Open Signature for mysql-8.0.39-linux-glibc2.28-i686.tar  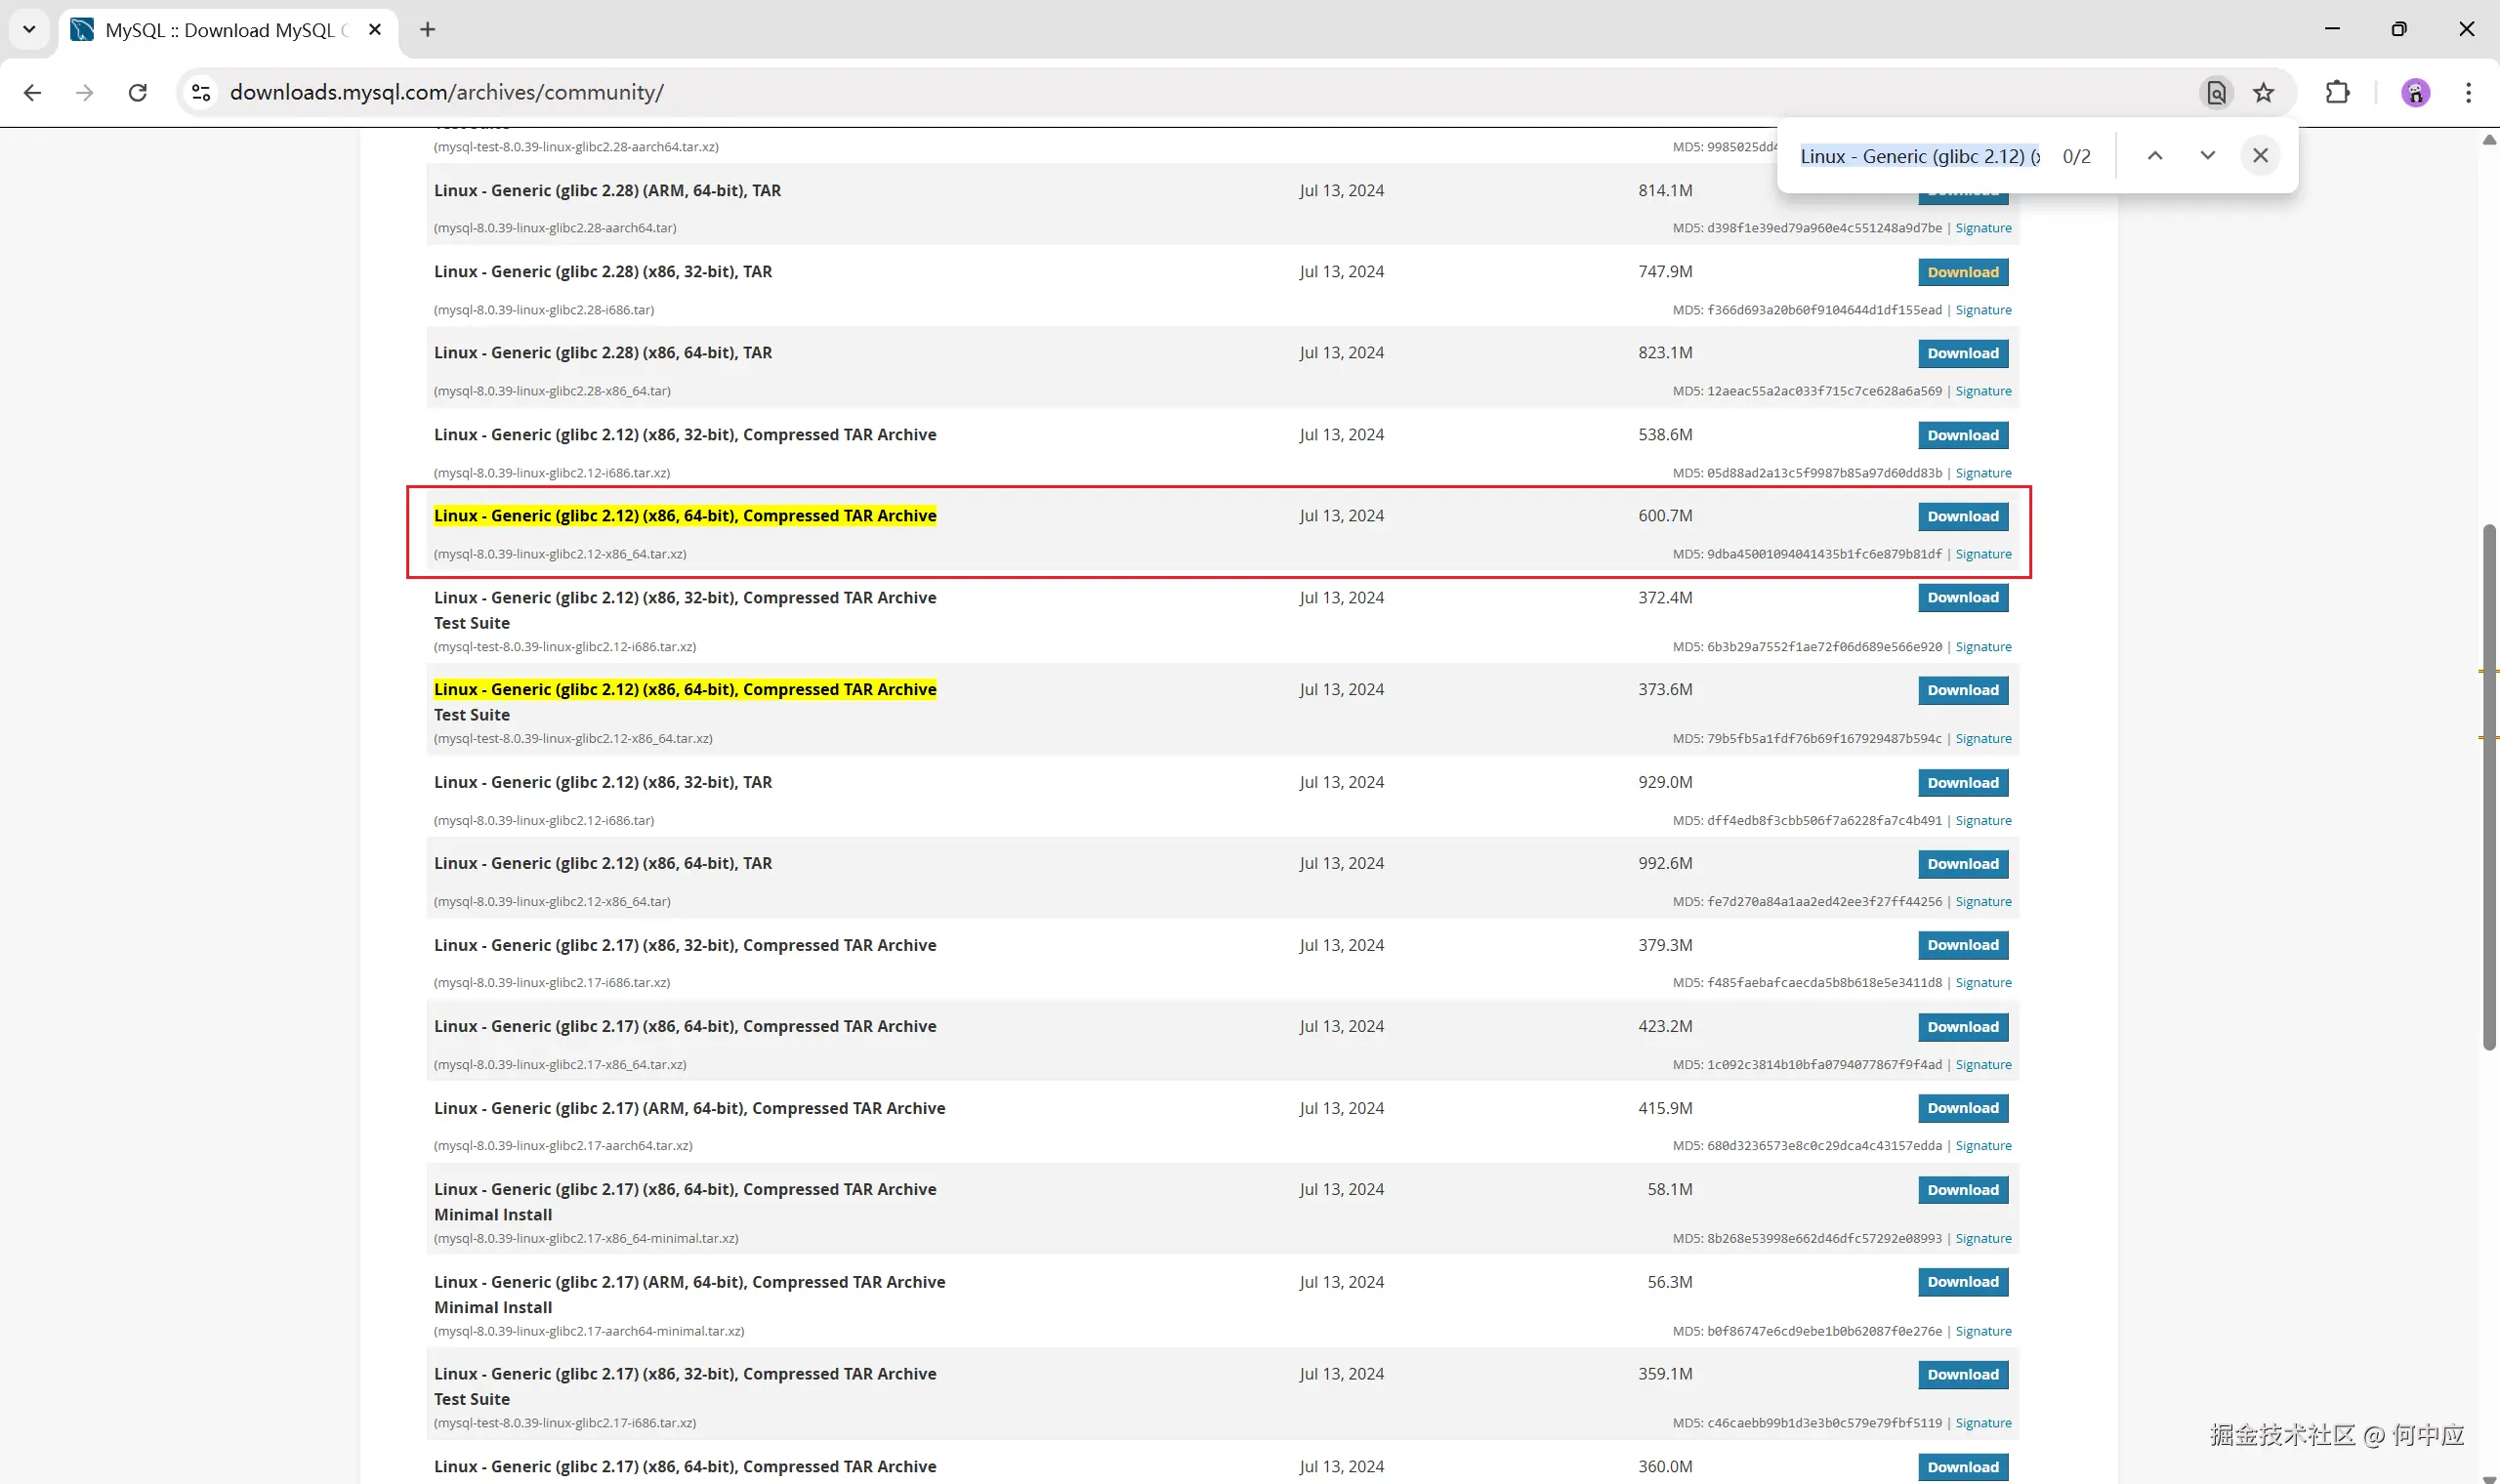1983,310
